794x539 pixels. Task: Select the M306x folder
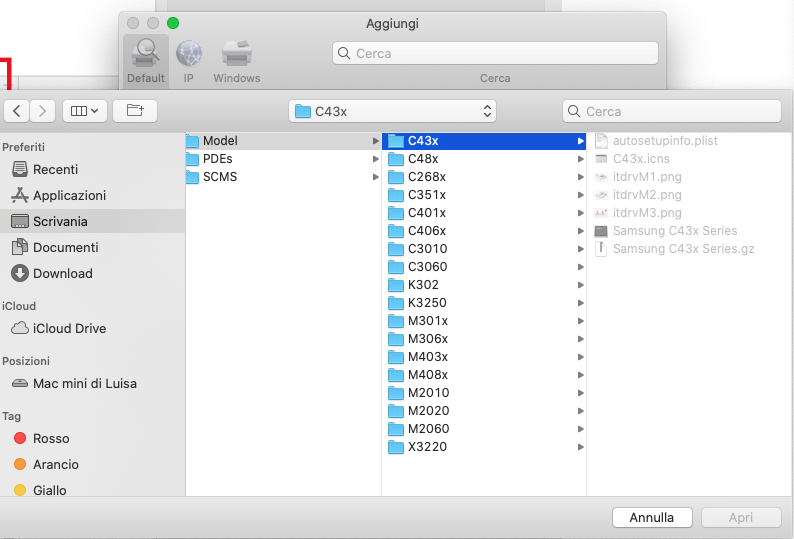click(484, 339)
